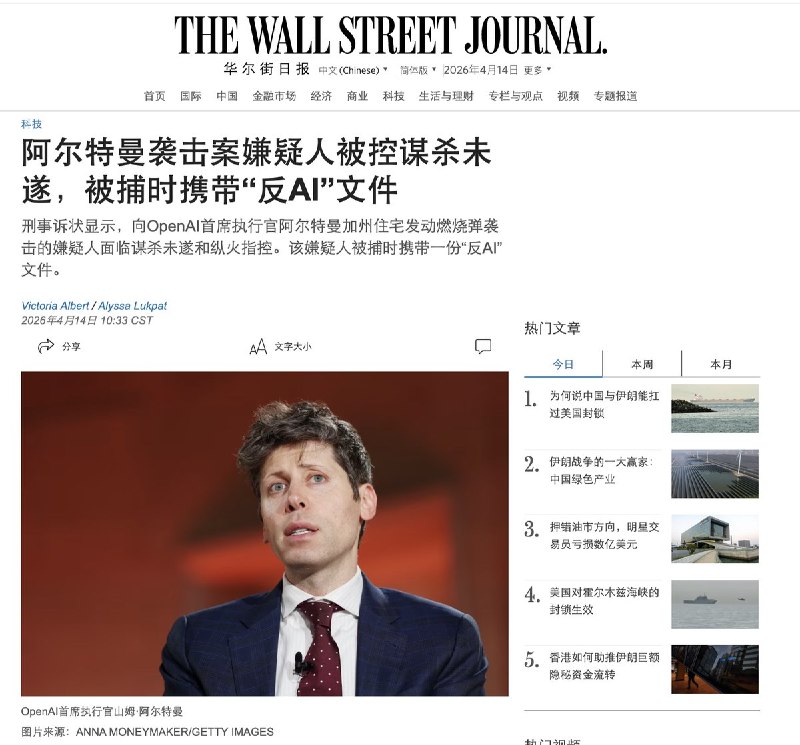Open author Alyssa Lukpat's page
The width and height of the screenshot is (800, 745).
(x=132, y=306)
